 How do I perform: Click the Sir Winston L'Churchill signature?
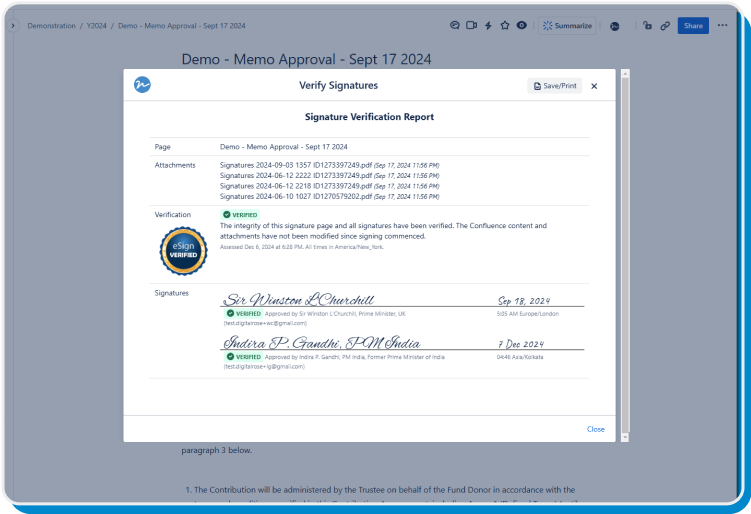pyautogui.click(x=298, y=299)
